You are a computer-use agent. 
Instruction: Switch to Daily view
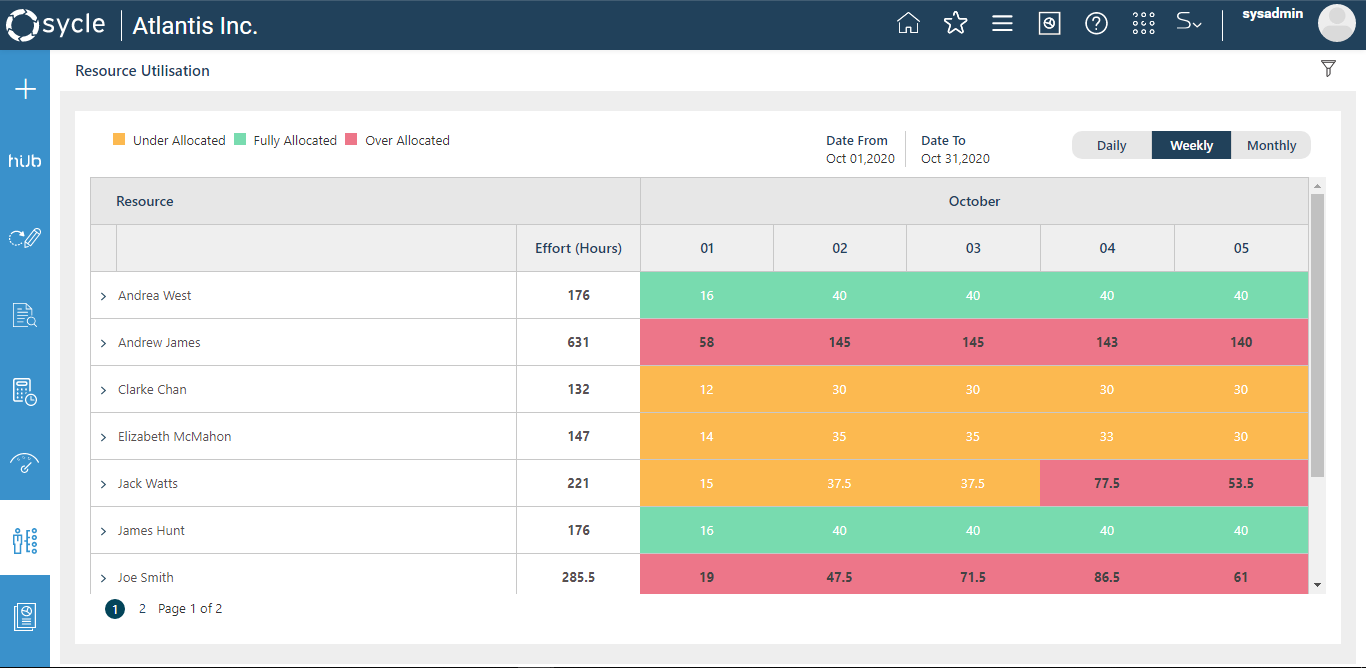point(1112,145)
